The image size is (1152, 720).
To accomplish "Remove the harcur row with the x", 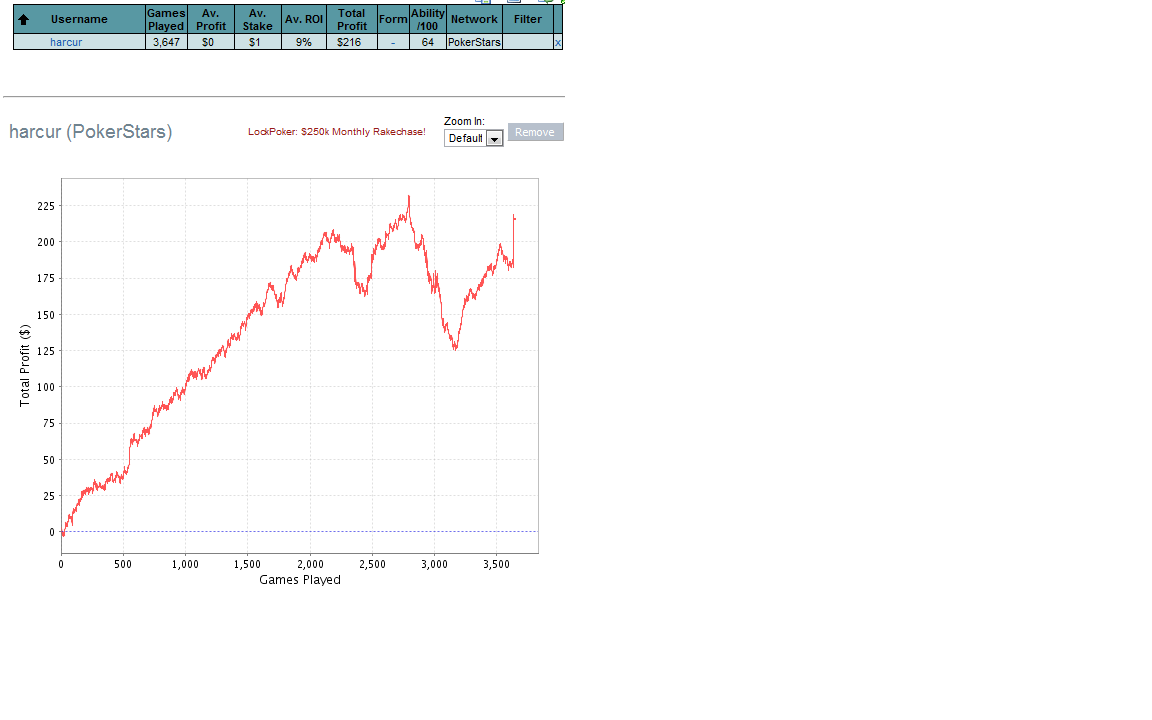I will point(558,43).
